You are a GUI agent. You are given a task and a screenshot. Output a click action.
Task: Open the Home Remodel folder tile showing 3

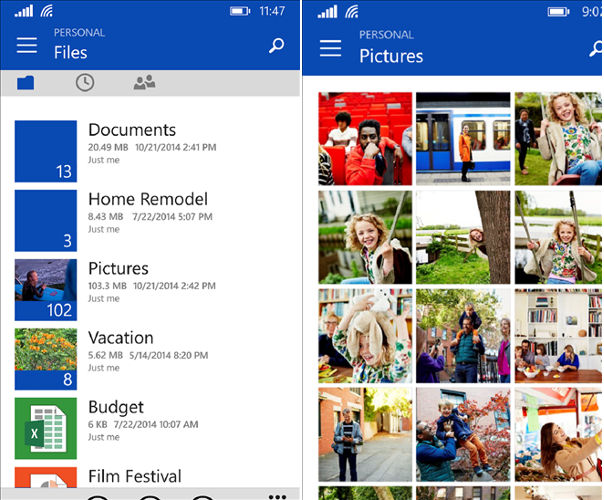46,220
